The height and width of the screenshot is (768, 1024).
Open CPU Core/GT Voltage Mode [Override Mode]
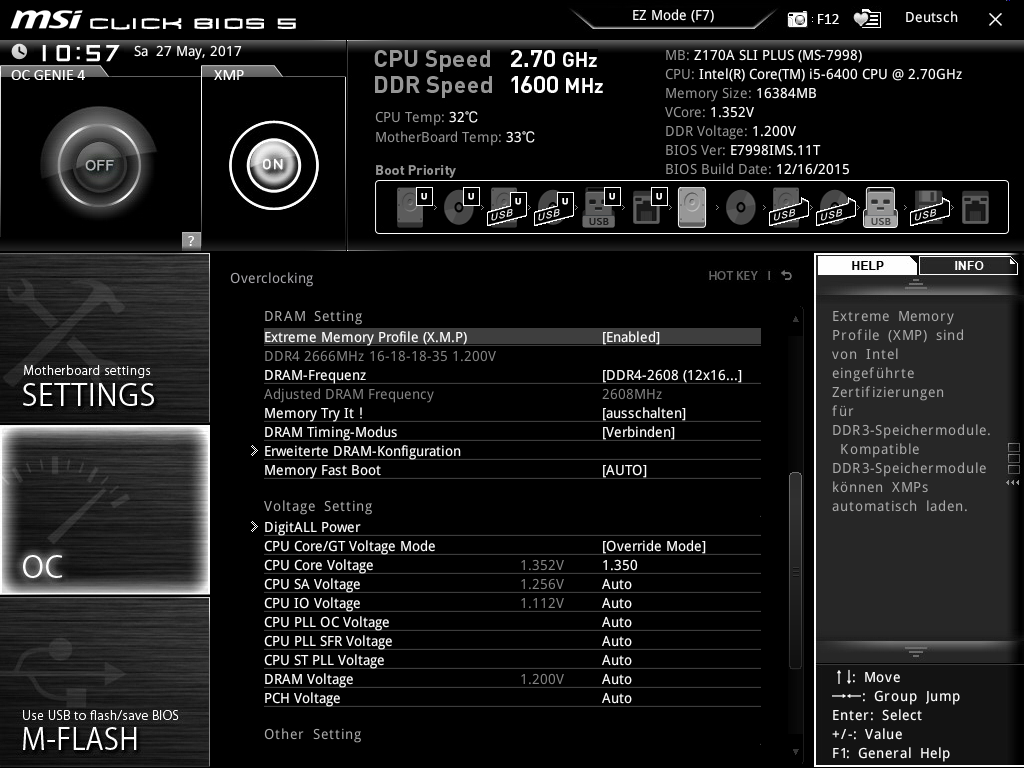click(x=654, y=545)
